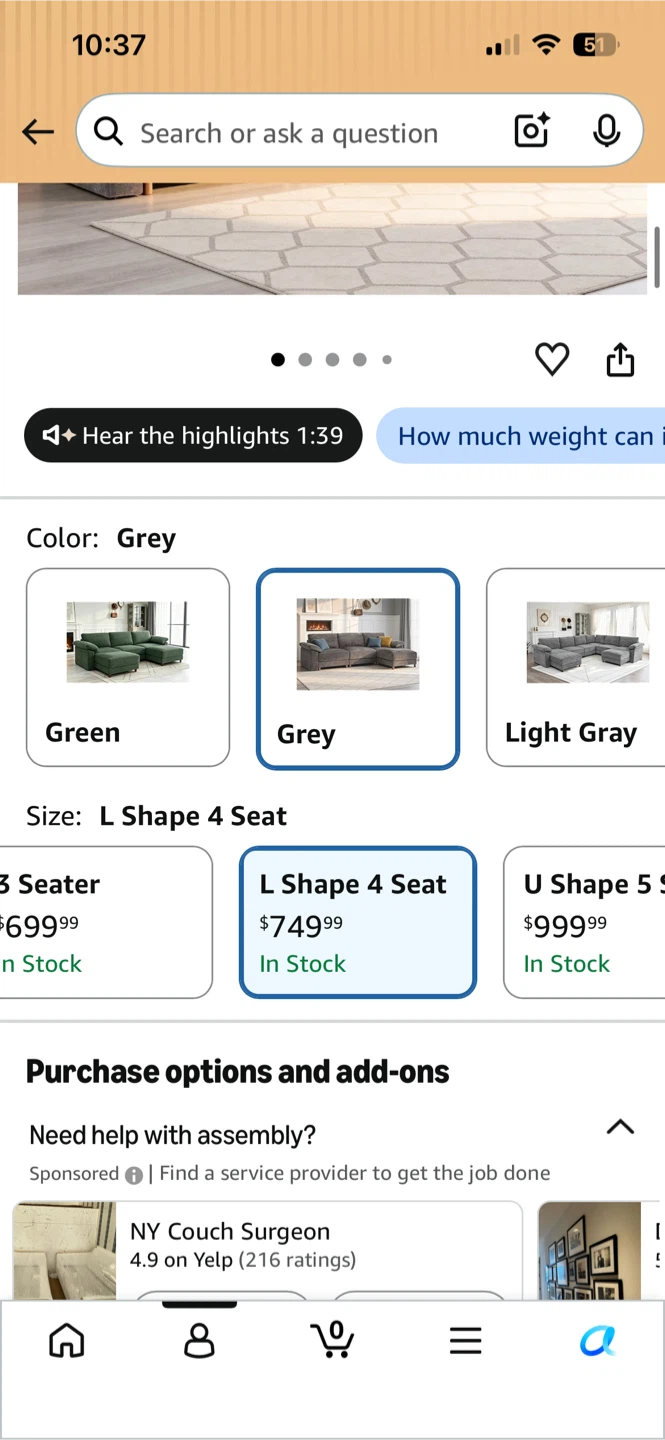Select the Light Gray color option
The image size is (665, 1440).
coord(576,667)
